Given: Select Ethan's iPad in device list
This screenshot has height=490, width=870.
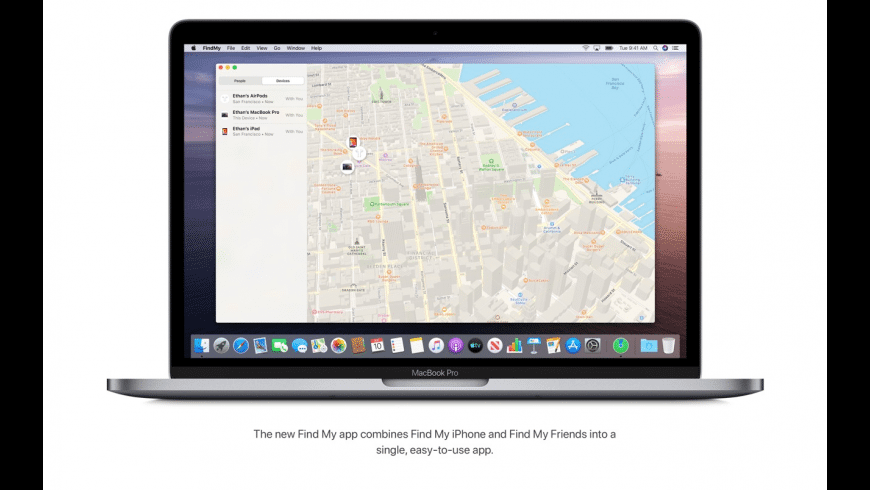Looking at the screenshot, I should 262,131.
